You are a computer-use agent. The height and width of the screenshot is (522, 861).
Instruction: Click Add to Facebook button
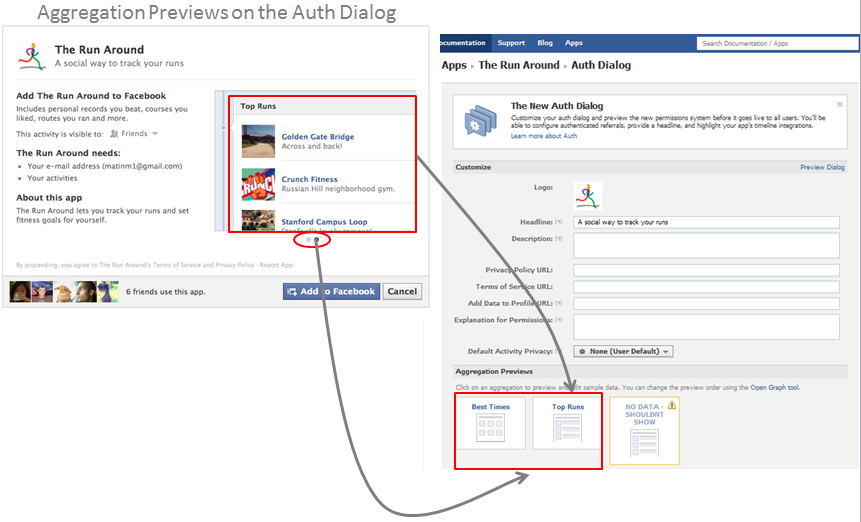[331, 291]
